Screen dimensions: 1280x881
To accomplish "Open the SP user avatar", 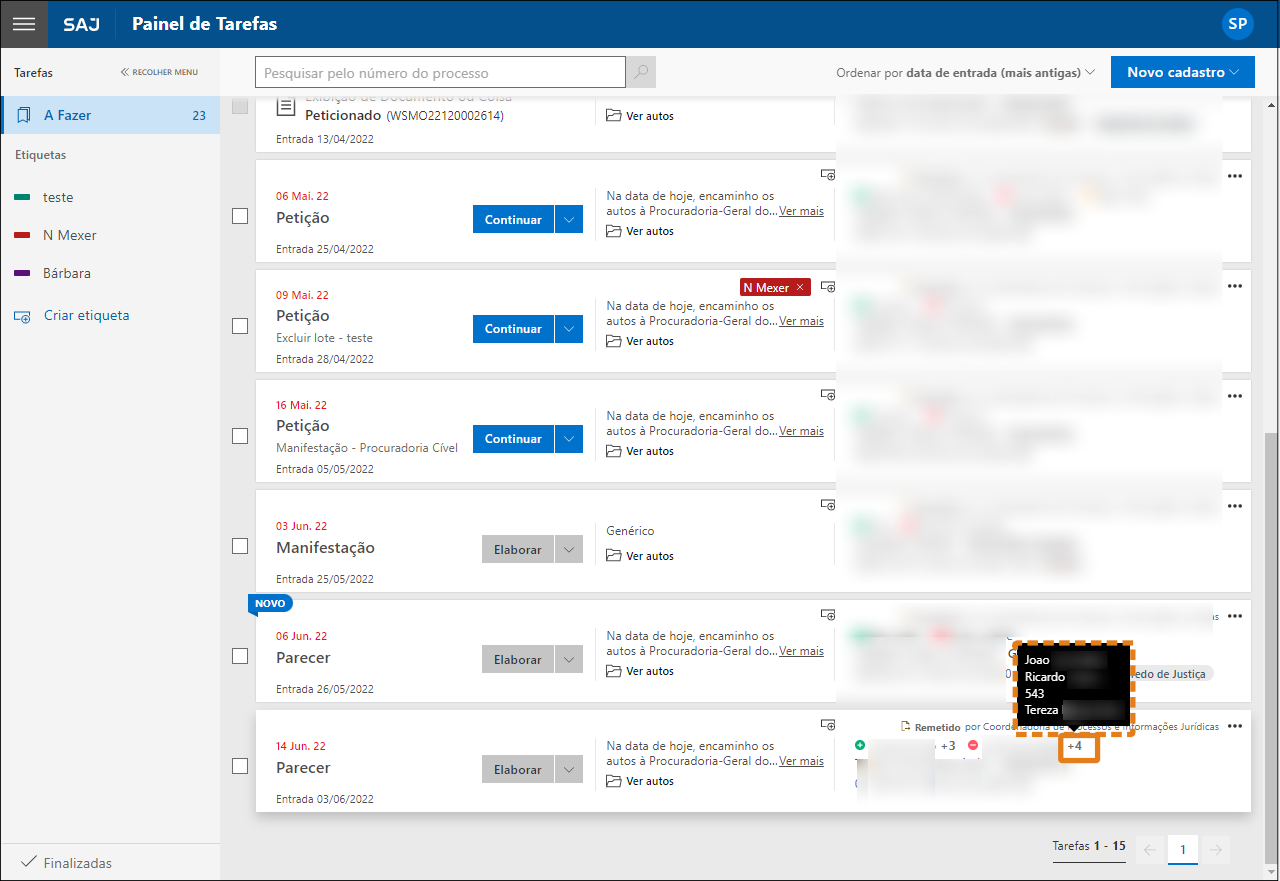I will [1237, 24].
